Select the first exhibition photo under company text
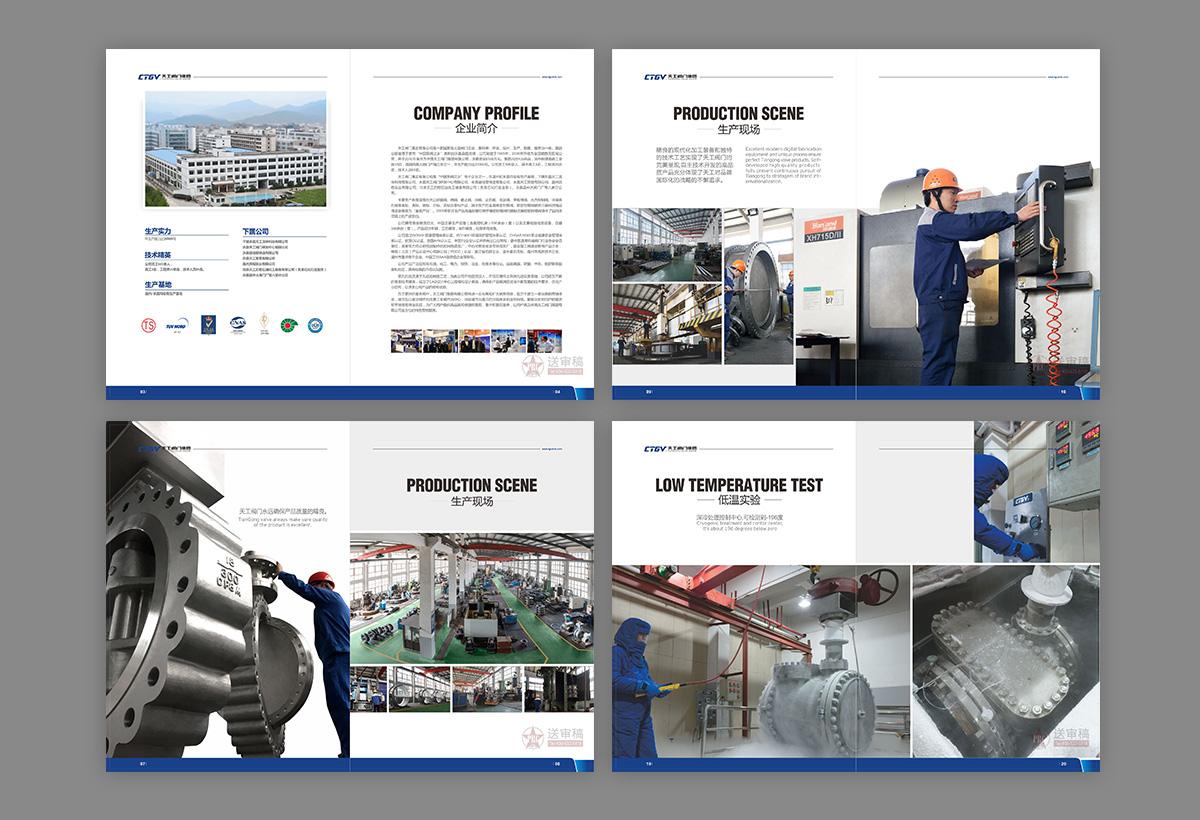The image size is (1200, 820). [x=406, y=341]
